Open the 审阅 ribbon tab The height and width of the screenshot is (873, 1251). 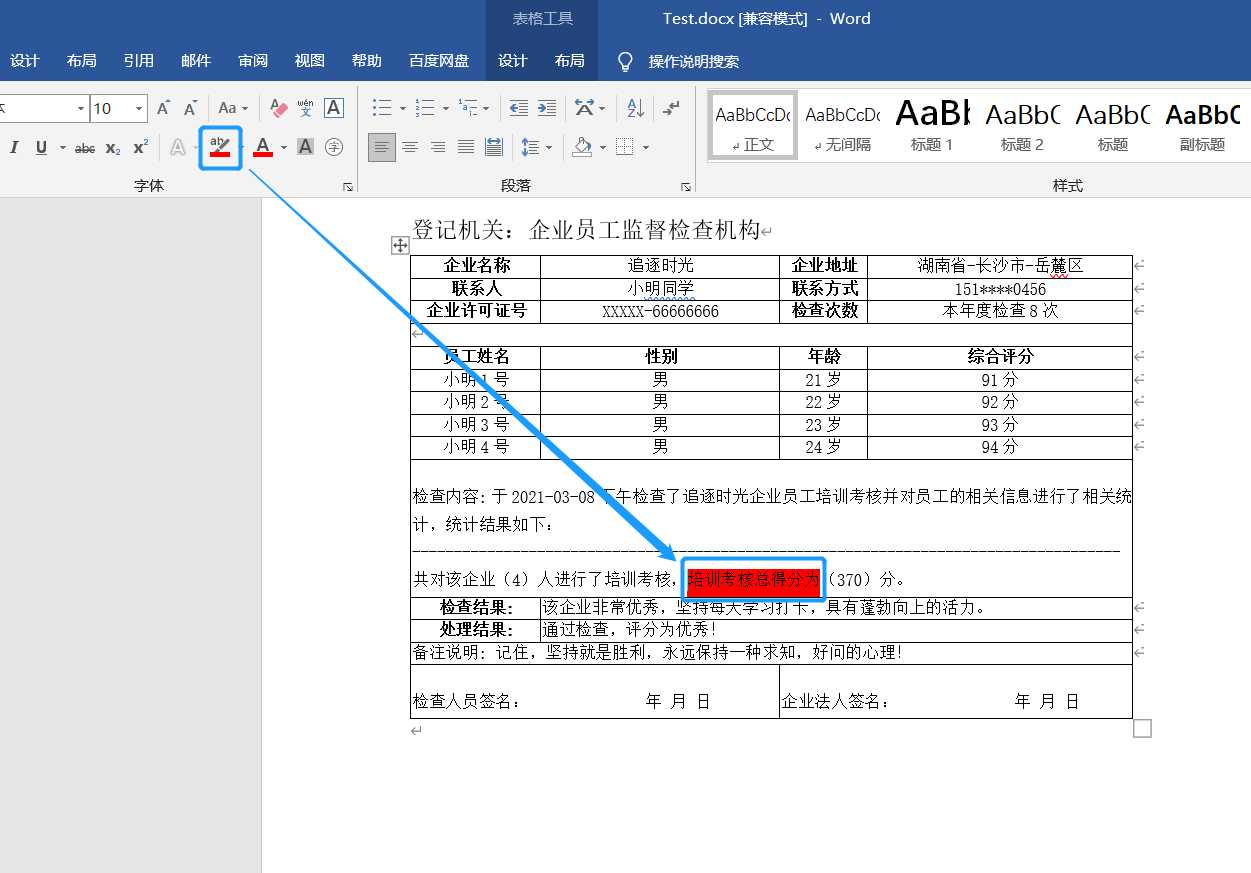253,61
